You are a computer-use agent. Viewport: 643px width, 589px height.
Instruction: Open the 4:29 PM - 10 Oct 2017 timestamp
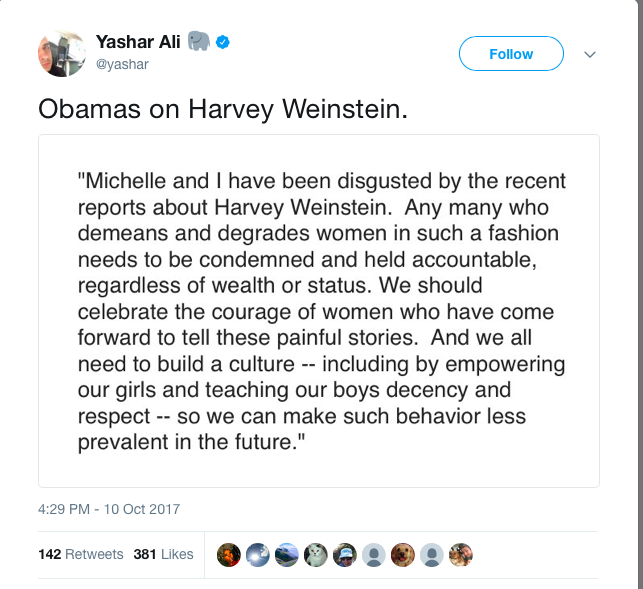coord(109,509)
